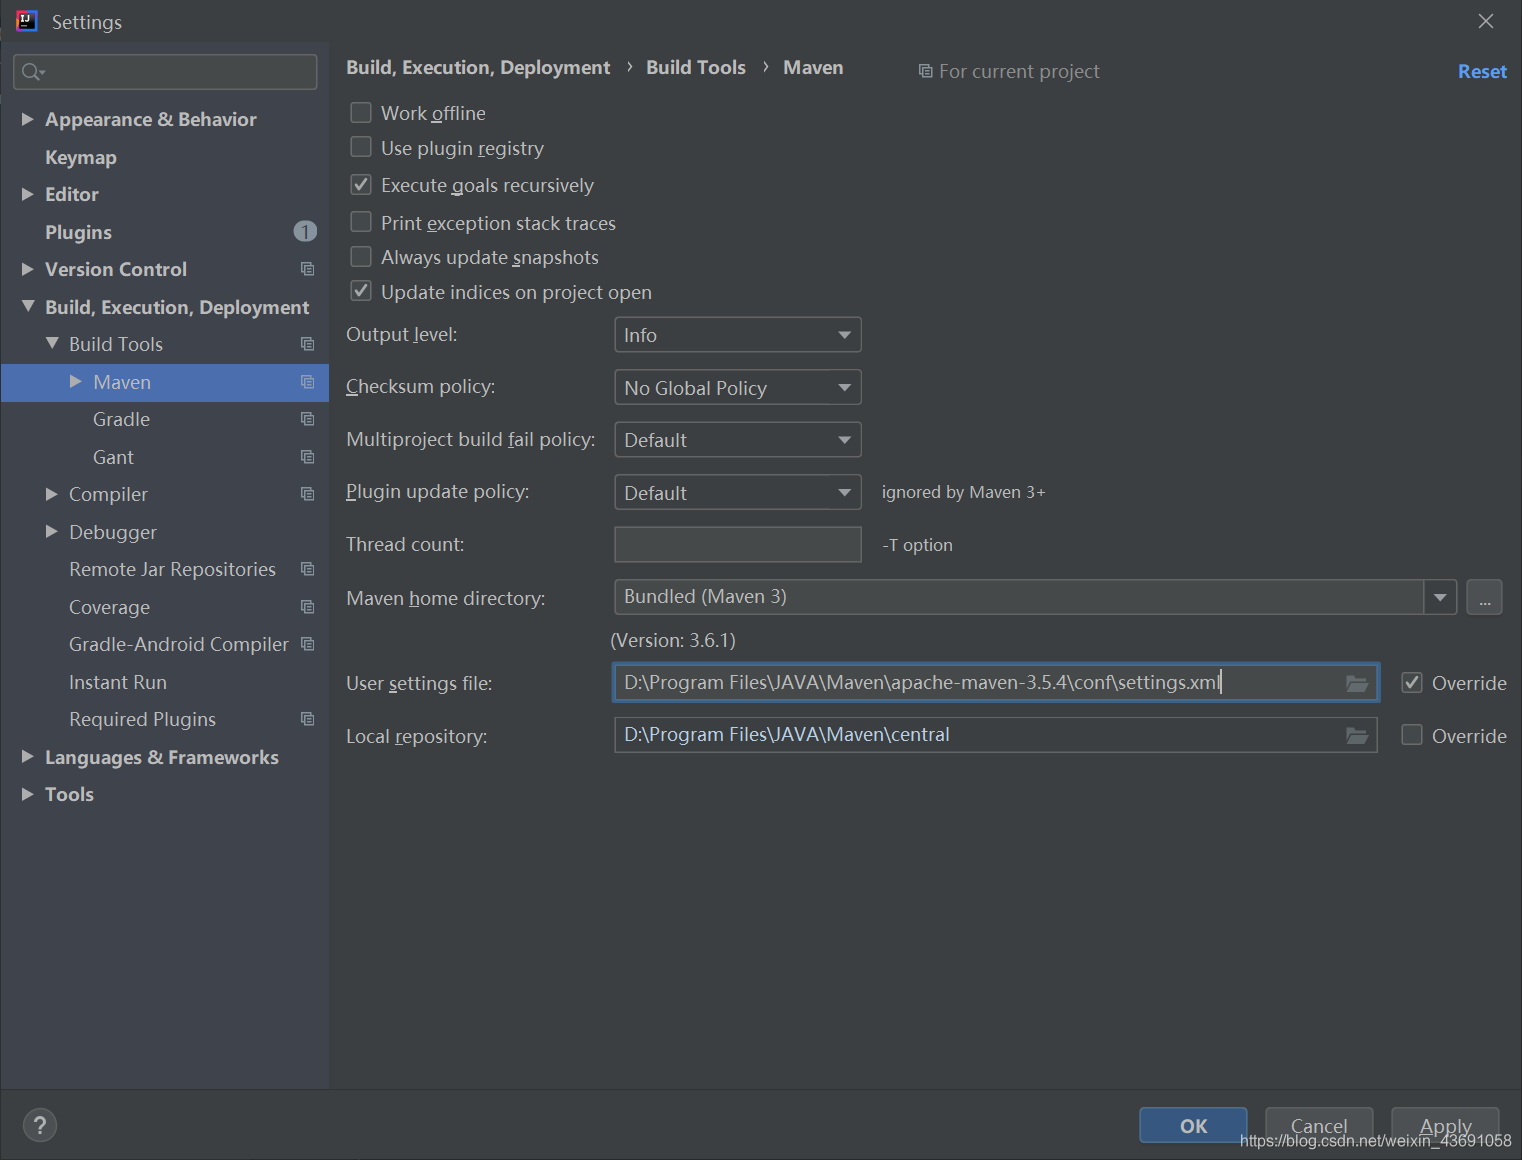
Task: Click the help question mark button
Action: tap(40, 1126)
